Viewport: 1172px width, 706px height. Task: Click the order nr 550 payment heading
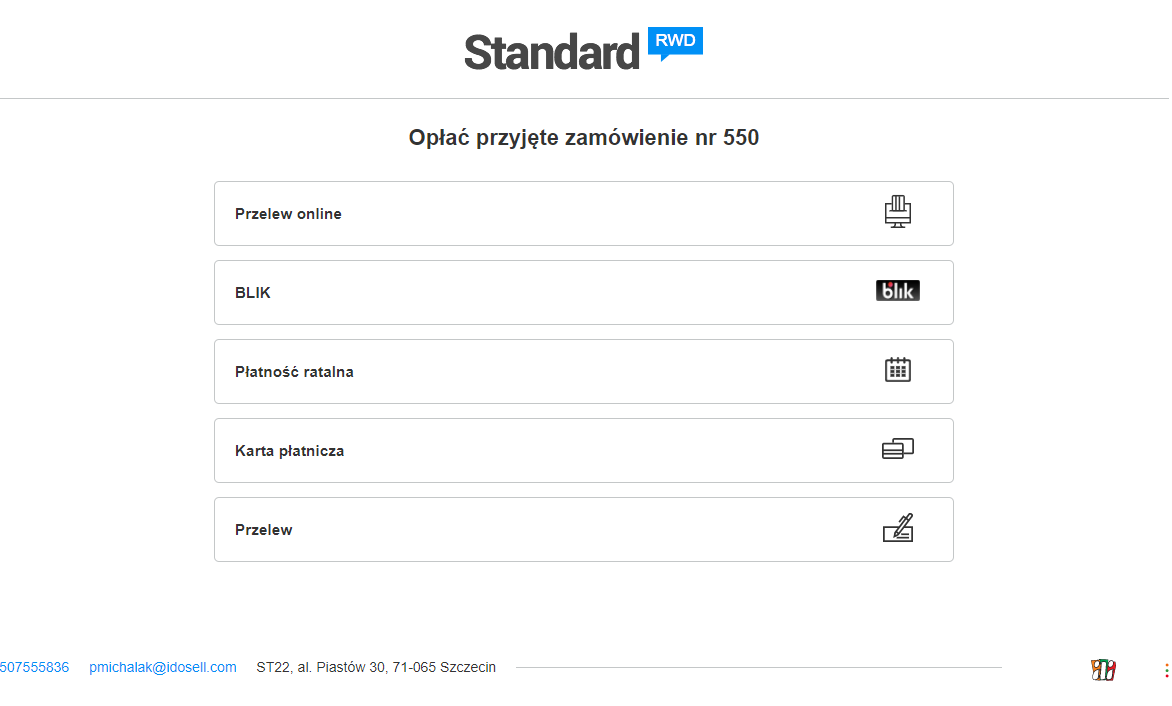pos(584,138)
